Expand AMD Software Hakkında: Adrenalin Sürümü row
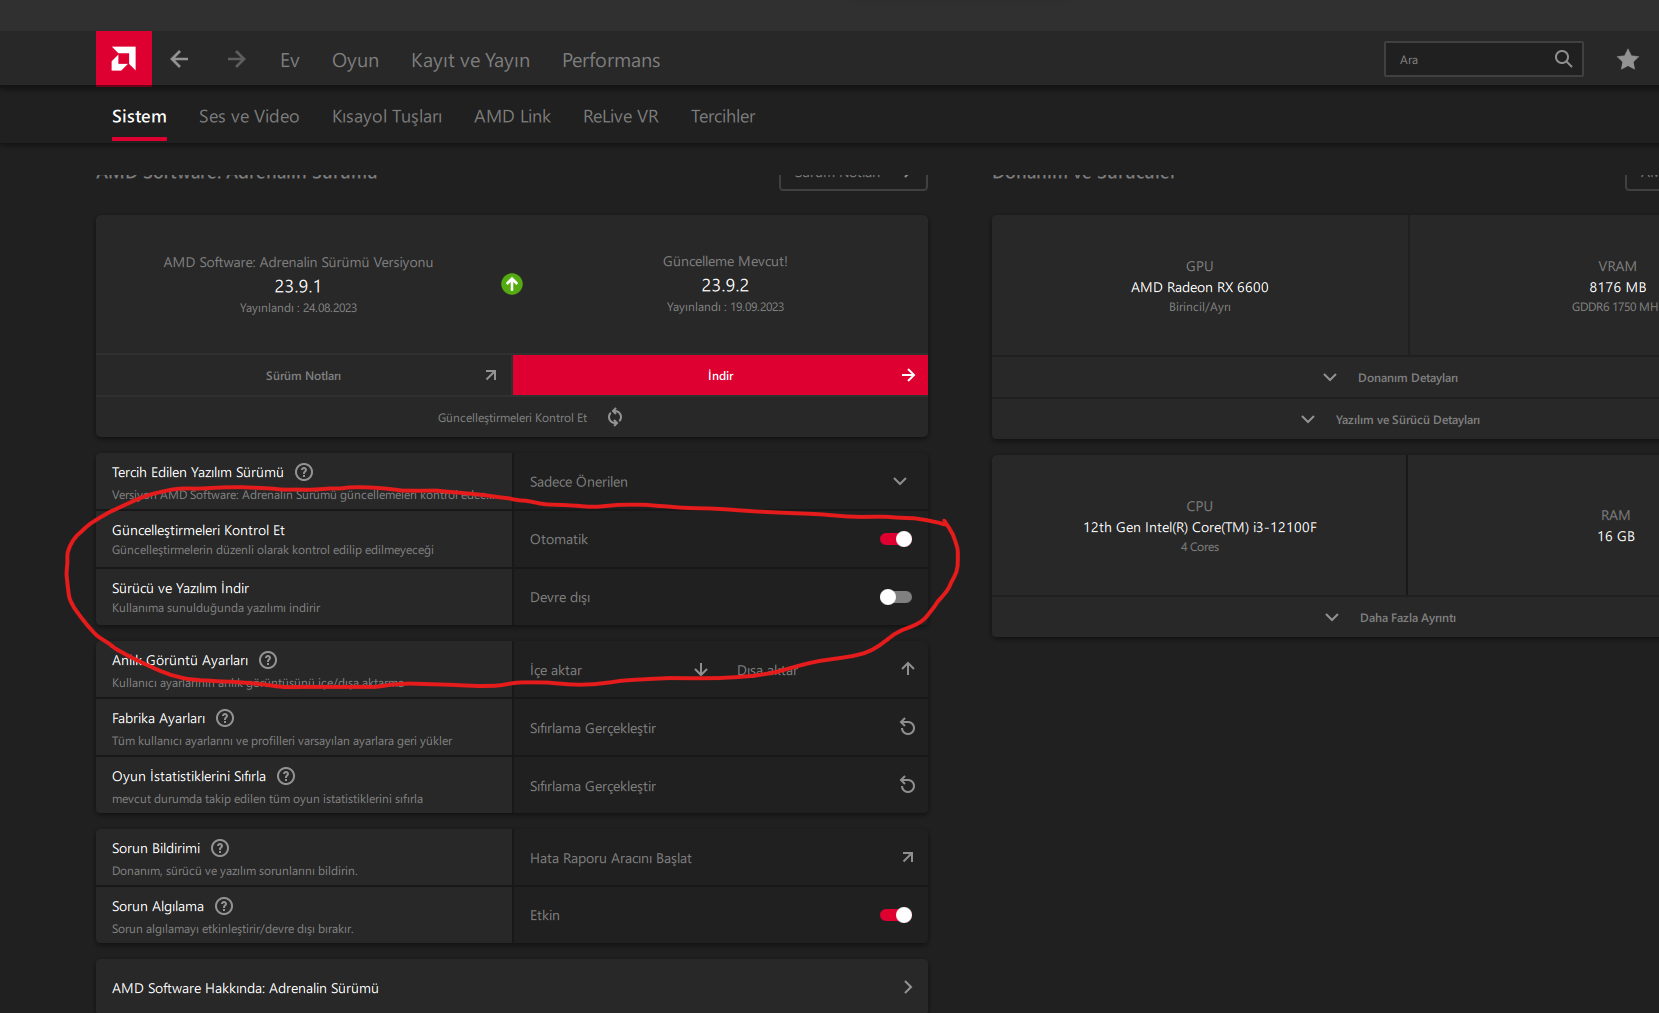Image resolution: width=1659 pixels, height=1013 pixels. 512,987
